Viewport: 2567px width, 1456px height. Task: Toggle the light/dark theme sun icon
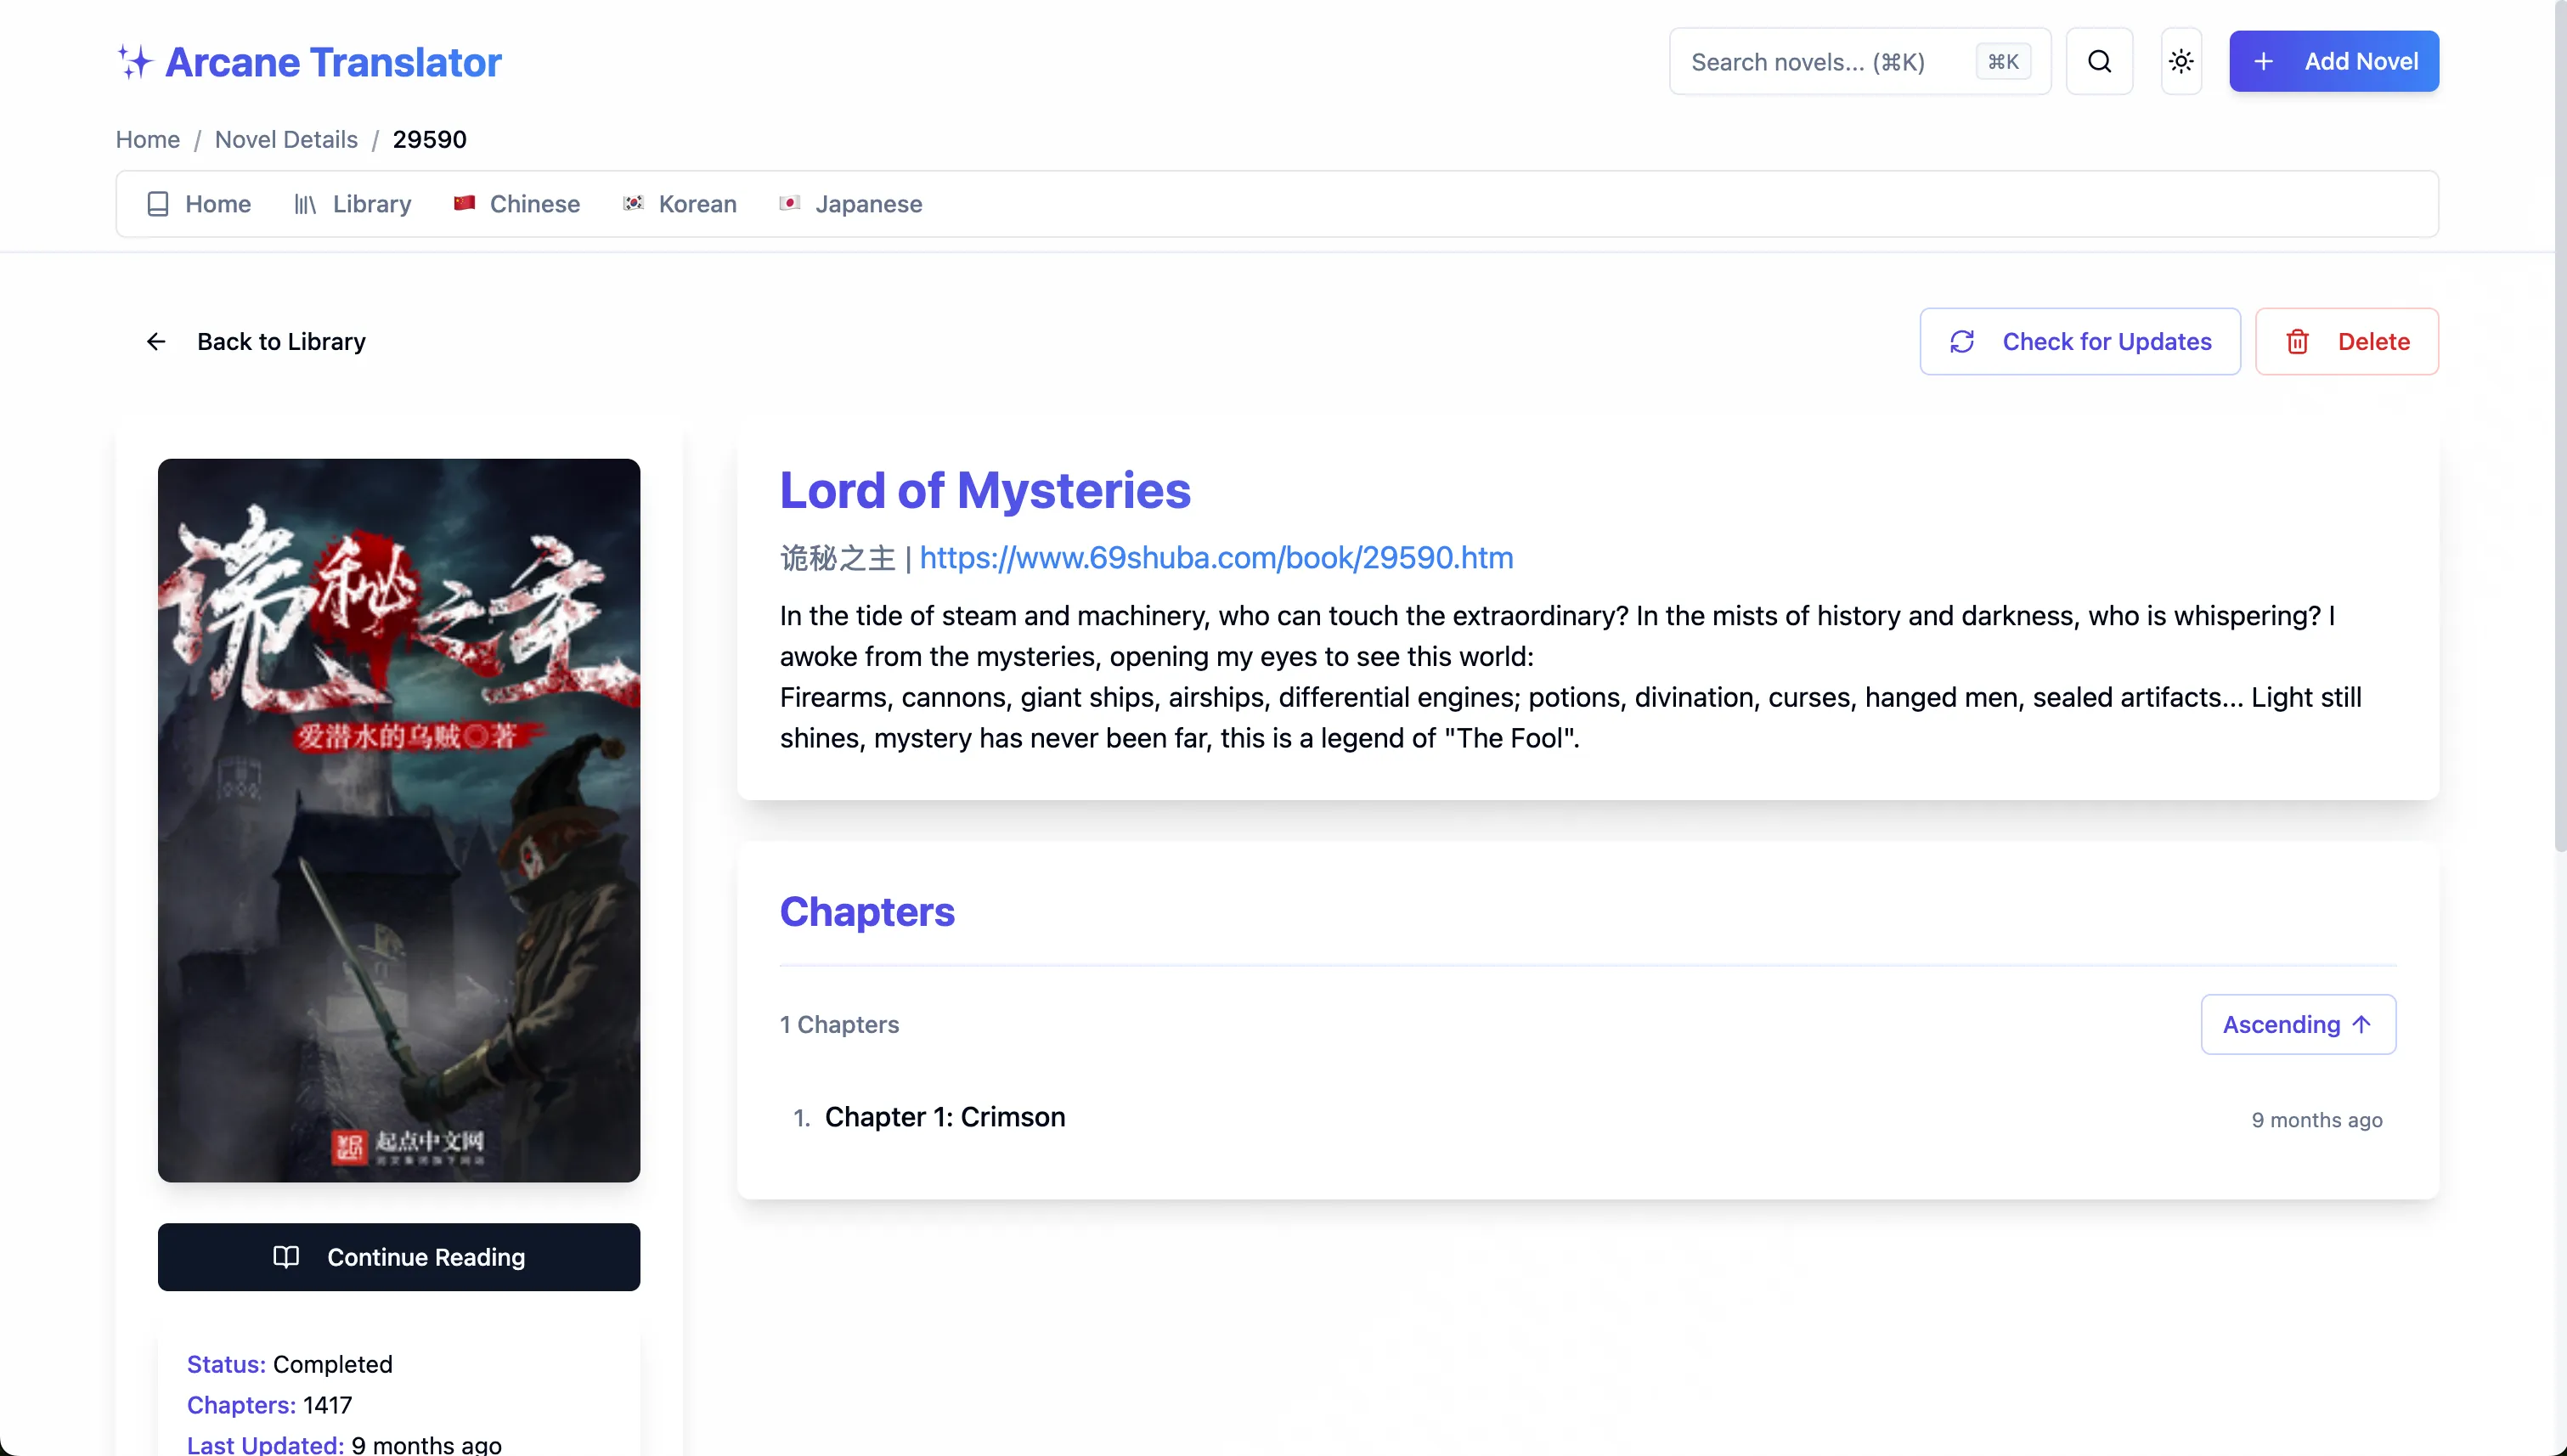pos(2181,62)
